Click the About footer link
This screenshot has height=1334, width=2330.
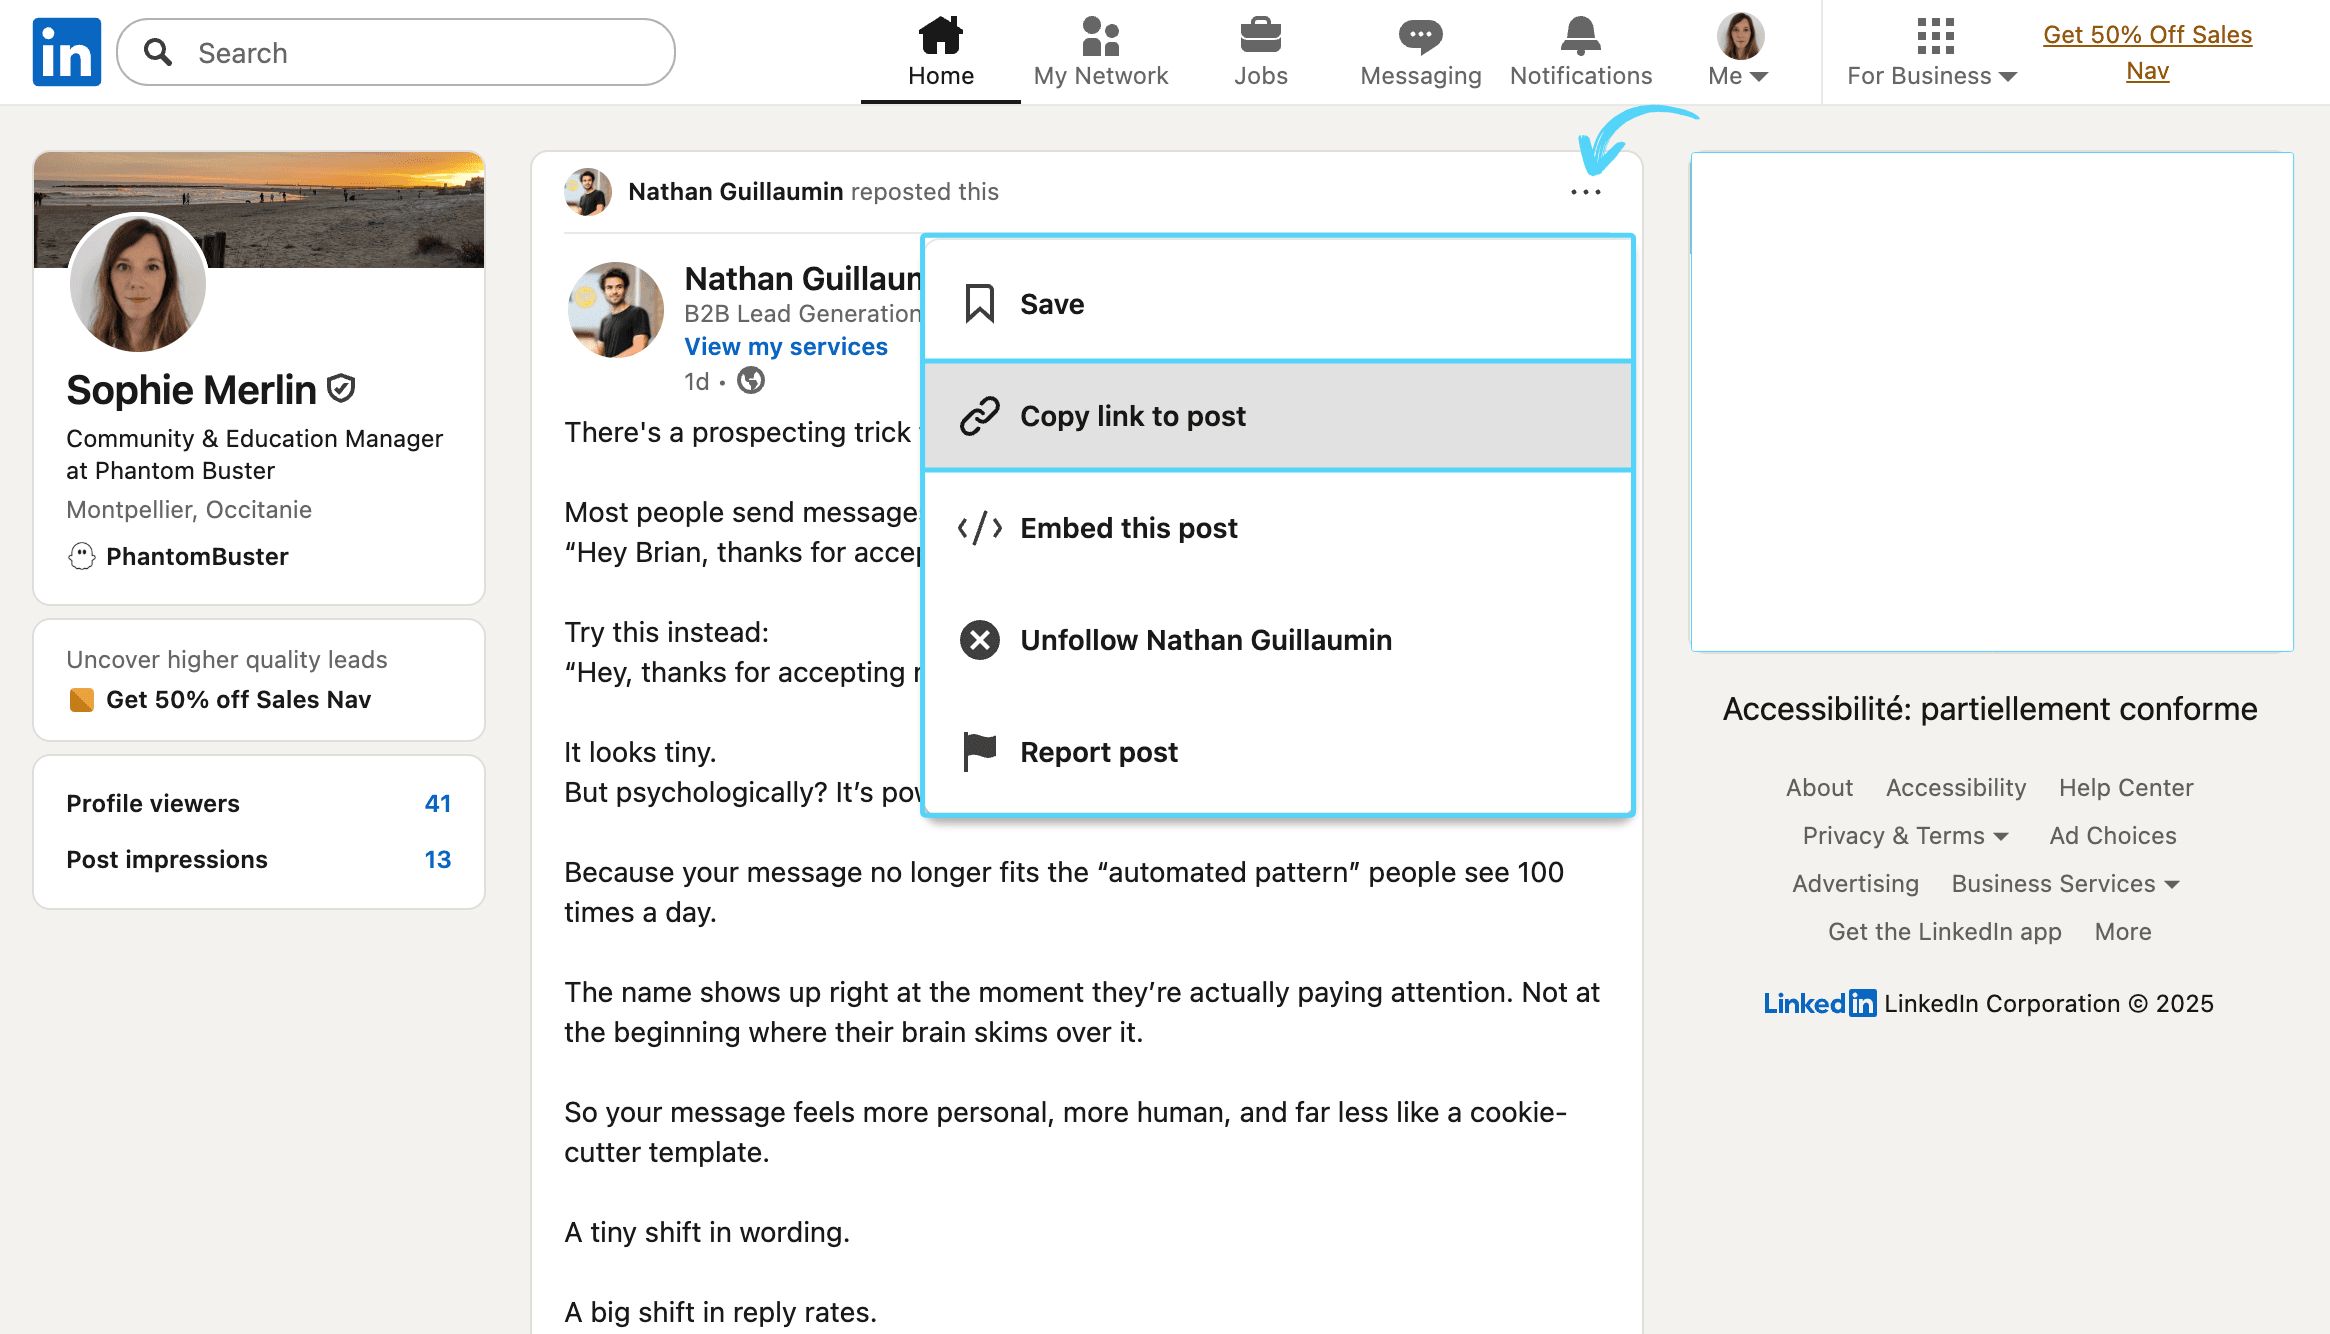pos(1819,788)
